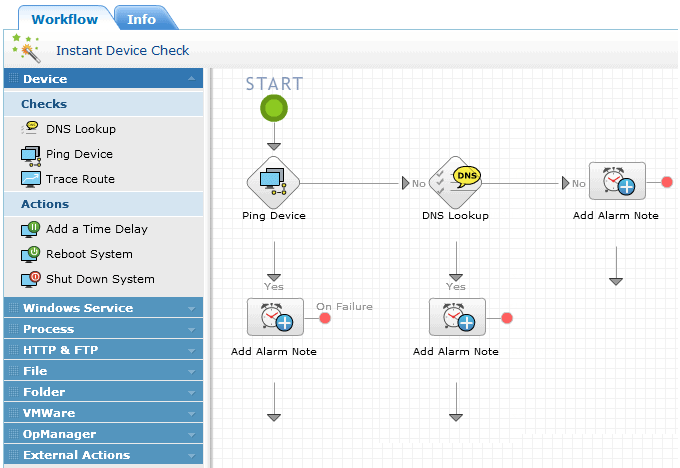Screen dimensions: 680x468
Task: Select the DNS Lookup diamond node on canvas
Action: point(455,183)
